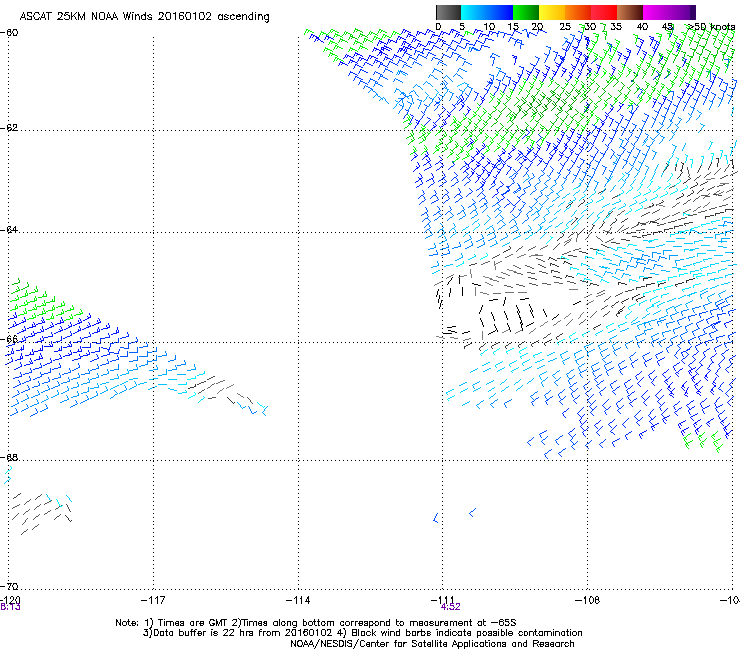Select the green 15–20 knots color segment

pyautogui.click(x=526, y=12)
